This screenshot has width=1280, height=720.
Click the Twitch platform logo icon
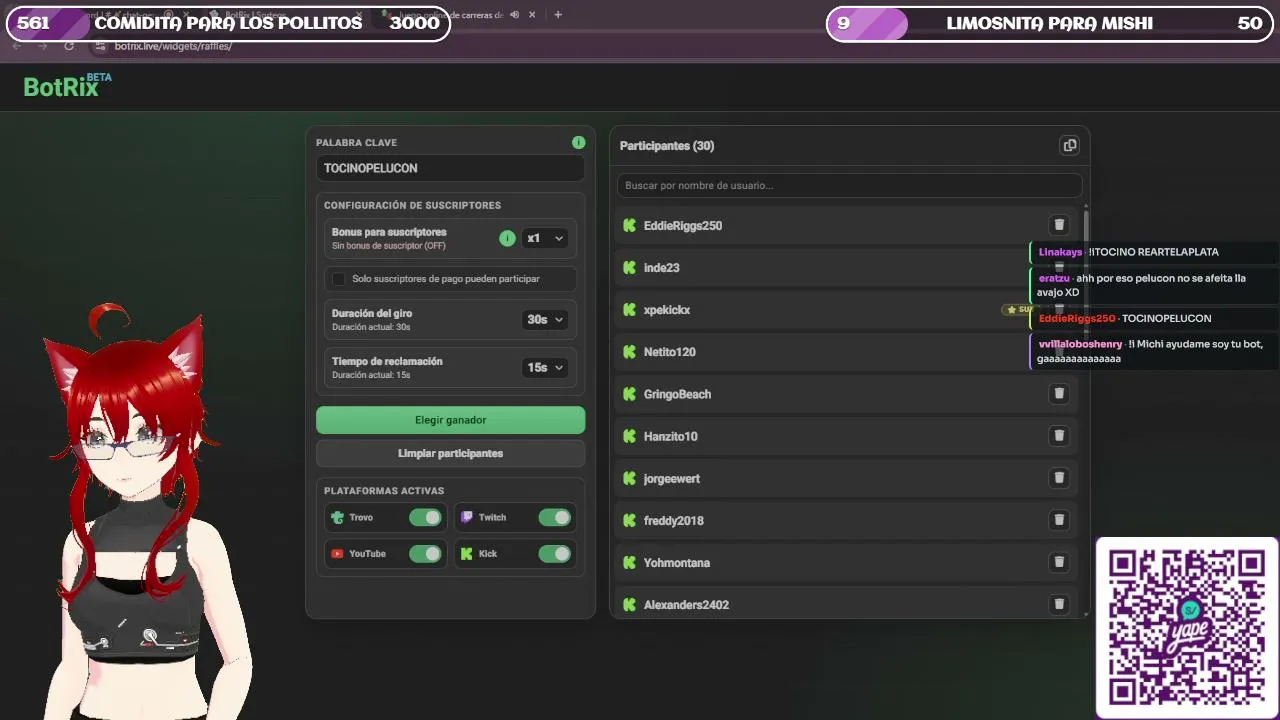(467, 517)
